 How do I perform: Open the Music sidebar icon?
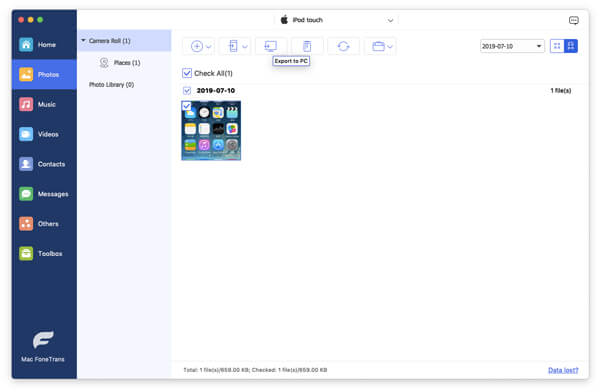click(26, 104)
